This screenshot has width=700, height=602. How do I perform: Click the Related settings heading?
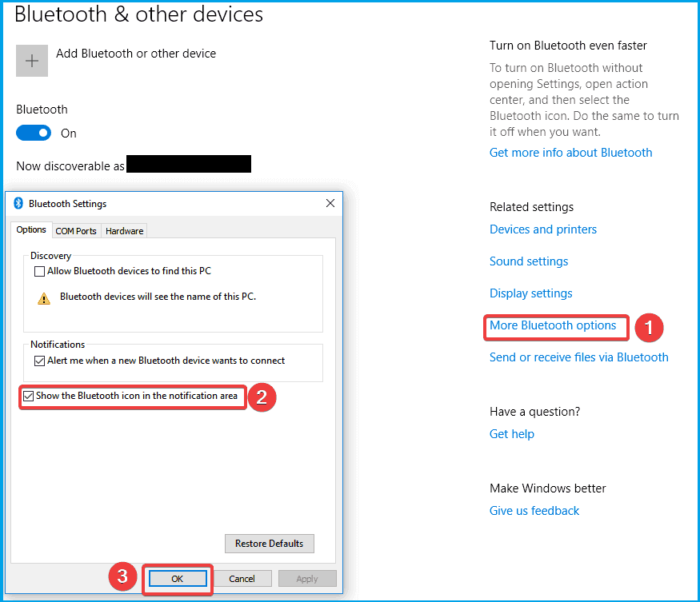coord(531,207)
